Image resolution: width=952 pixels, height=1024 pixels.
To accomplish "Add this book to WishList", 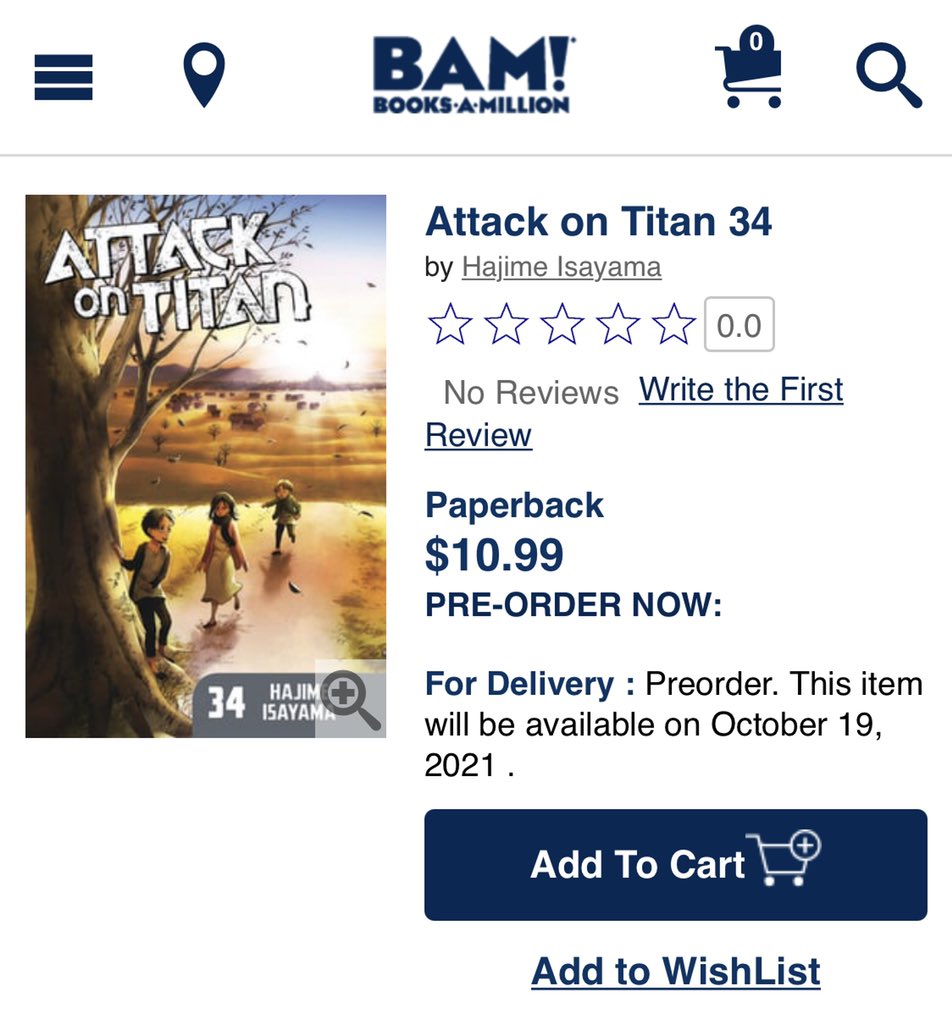I will [x=676, y=971].
